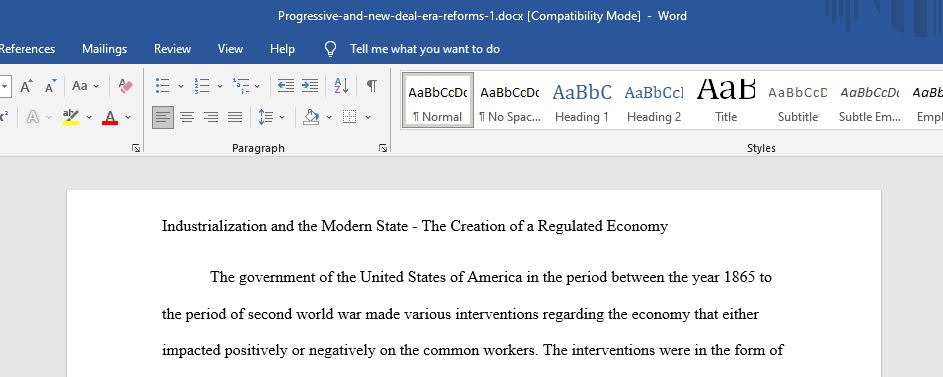The width and height of the screenshot is (943, 377).
Task: Open the Help tab
Action: (x=282, y=49)
